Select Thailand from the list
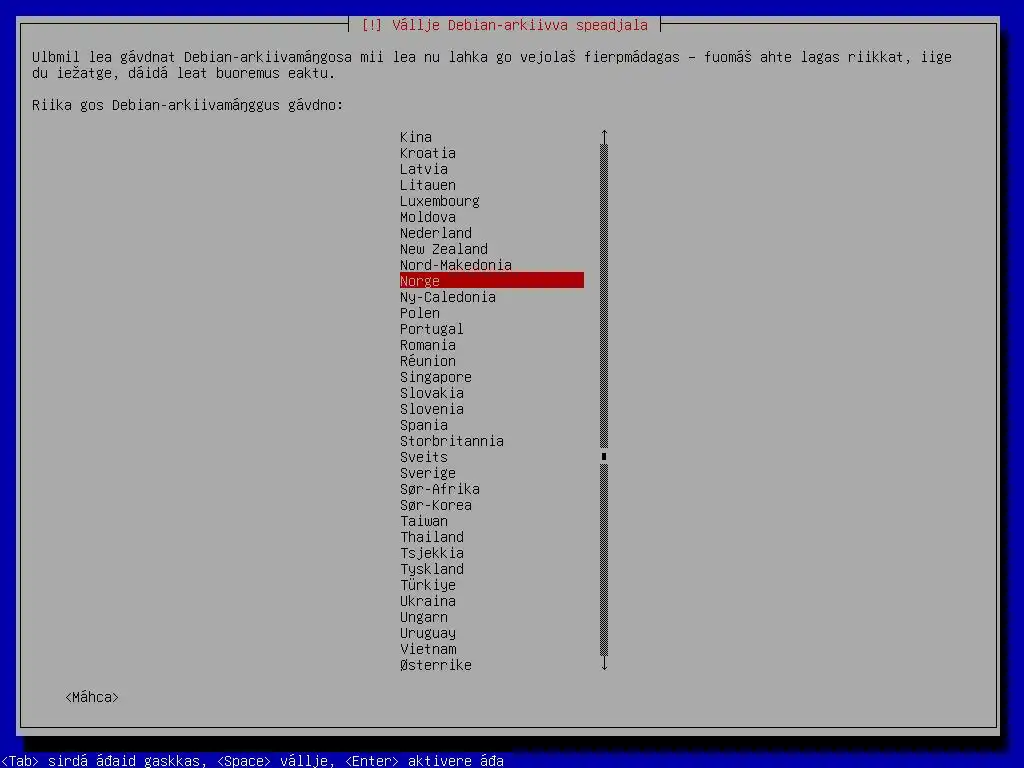 [x=491, y=537]
